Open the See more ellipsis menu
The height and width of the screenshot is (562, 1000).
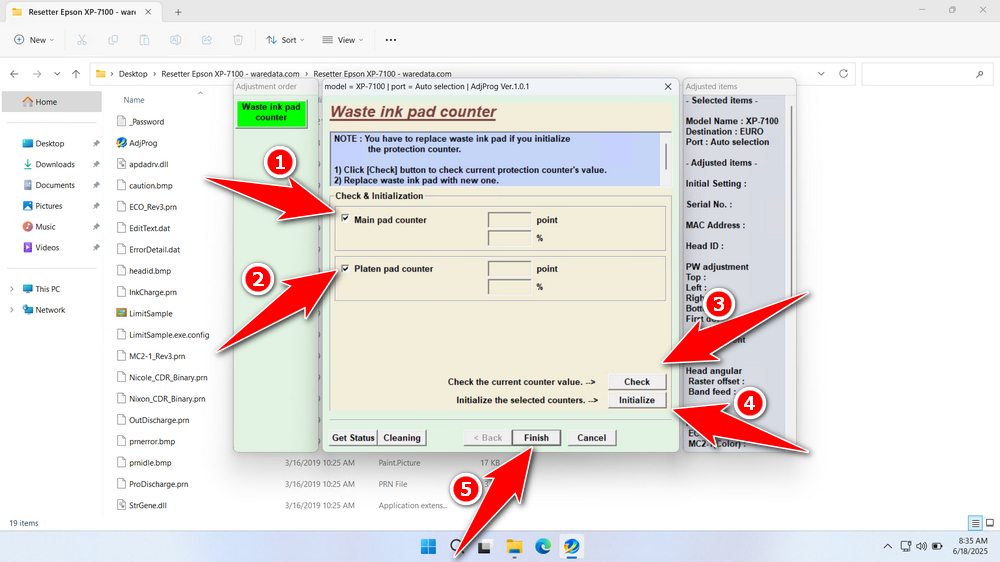pyautogui.click(x=391, y=40)
